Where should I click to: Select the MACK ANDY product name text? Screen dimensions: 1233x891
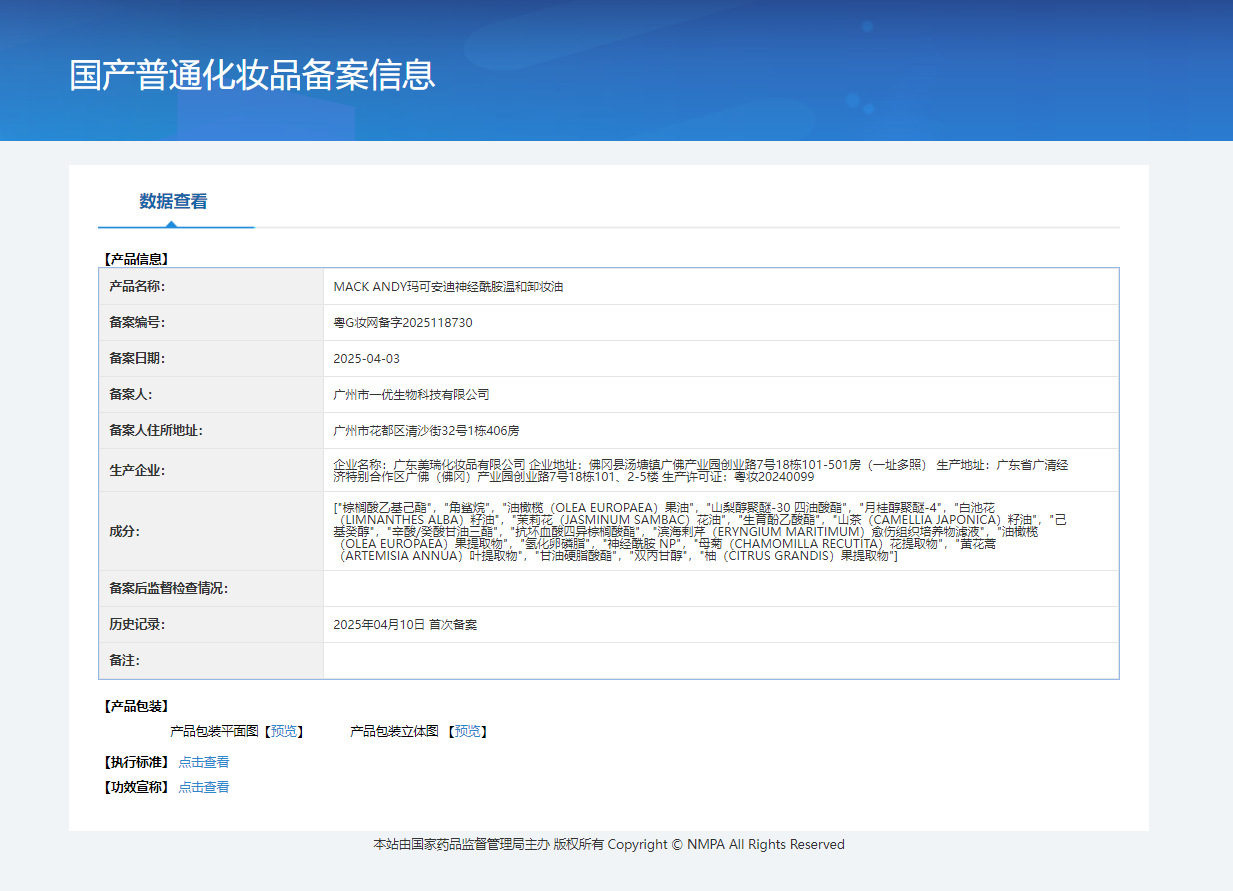[448, 287]
